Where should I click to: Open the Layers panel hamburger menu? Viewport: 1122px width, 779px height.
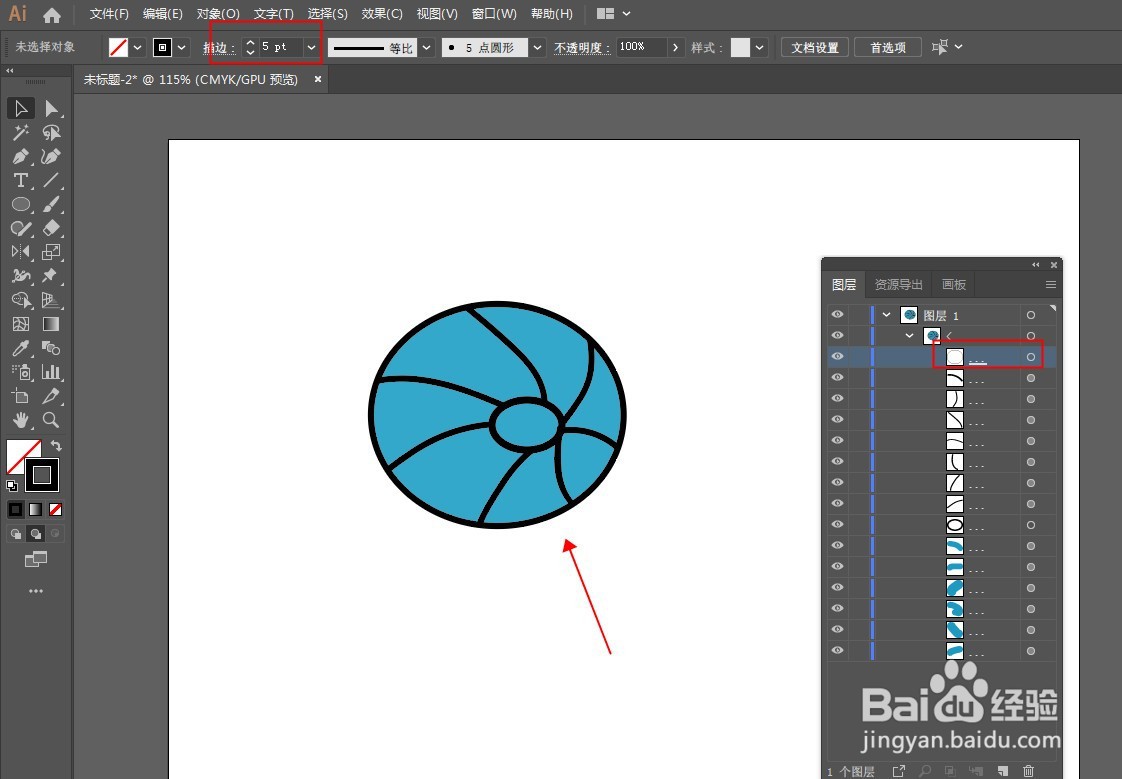coord(1050,285)
